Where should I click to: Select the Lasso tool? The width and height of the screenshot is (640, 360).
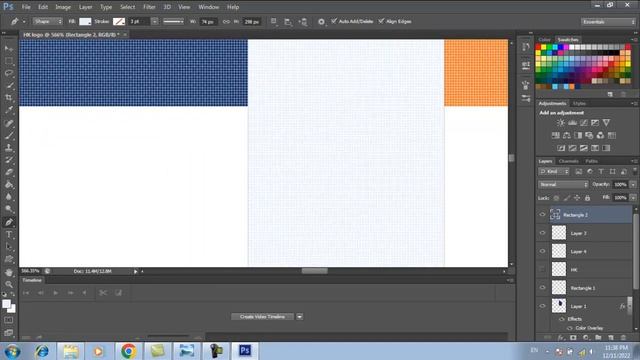click(9, 73)
